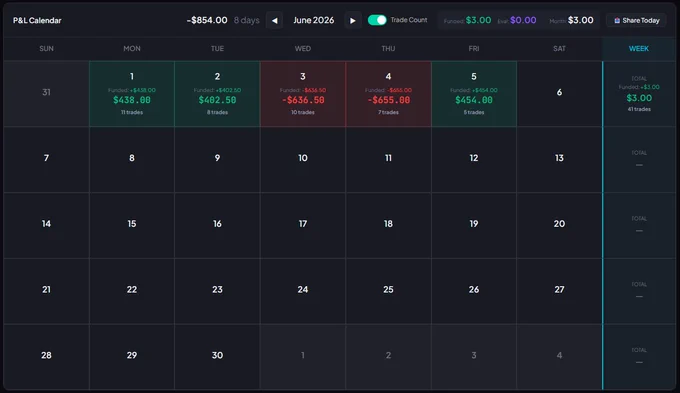This screenshot has height=393, width=680.
Task: Toggle the Trade Count switch off
Action: [377, 20]
